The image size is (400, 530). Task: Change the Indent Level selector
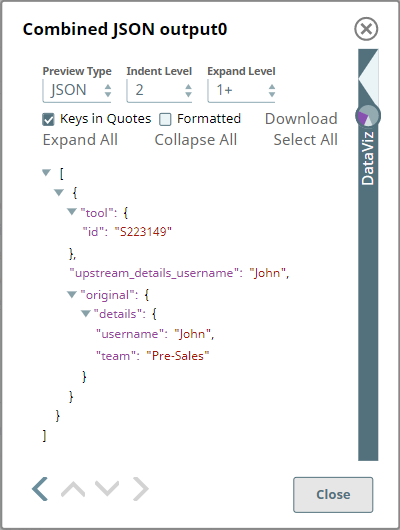[160, 90]
